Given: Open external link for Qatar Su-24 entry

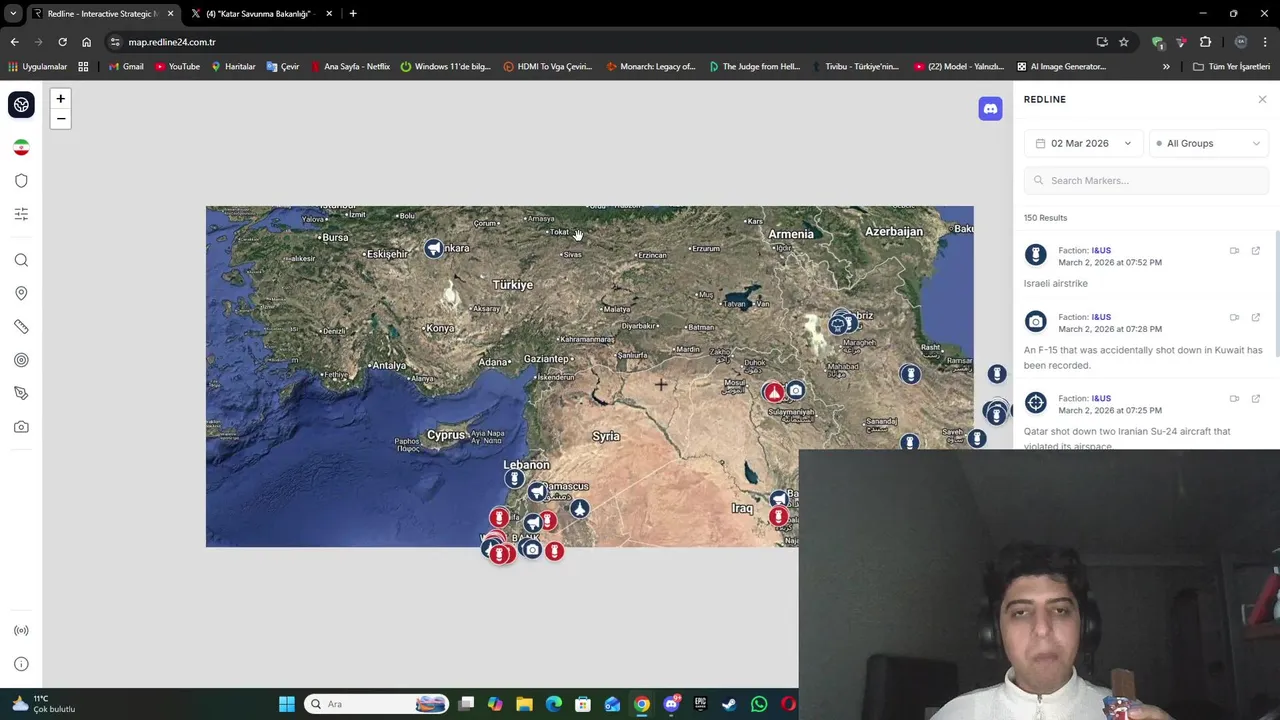Looking at the screenshot, I should (x=1256, y=399).
